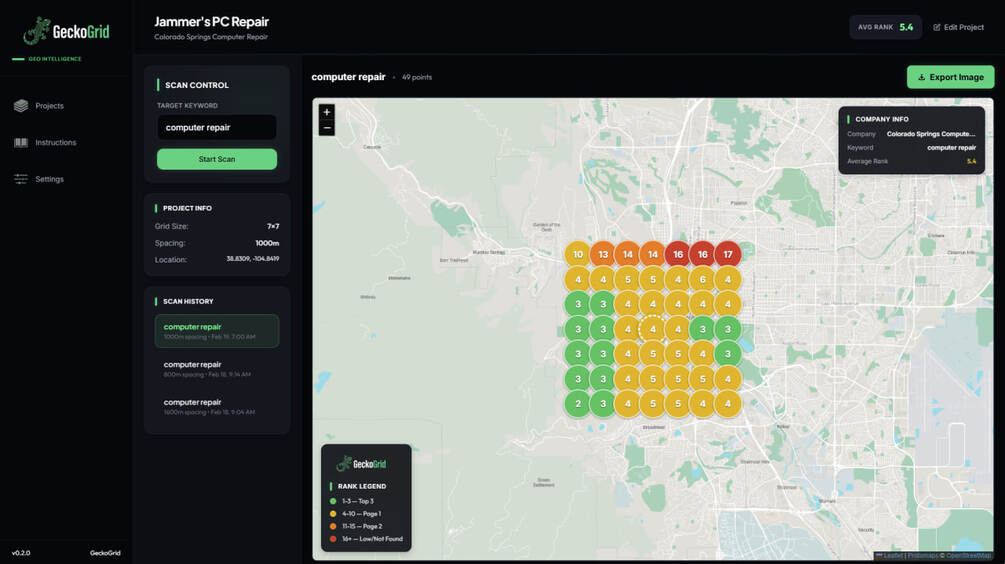The width and height of the screenshot is (1005, 564).
Task: Click the Jammer's PC Repair project title
Action: click(x=212, y=22)
